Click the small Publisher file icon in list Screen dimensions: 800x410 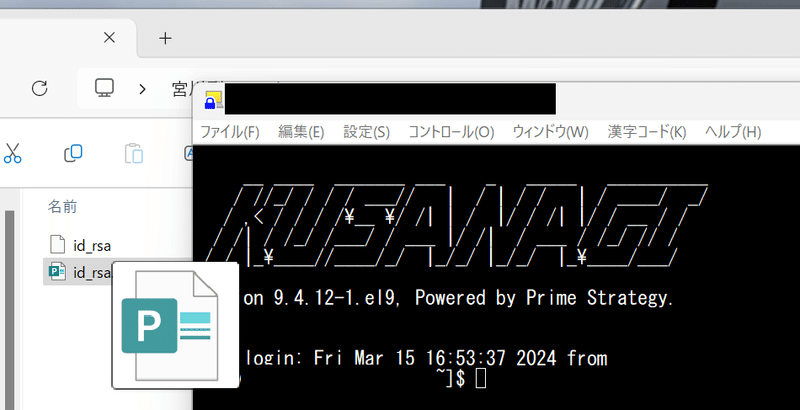coord(57,271)
